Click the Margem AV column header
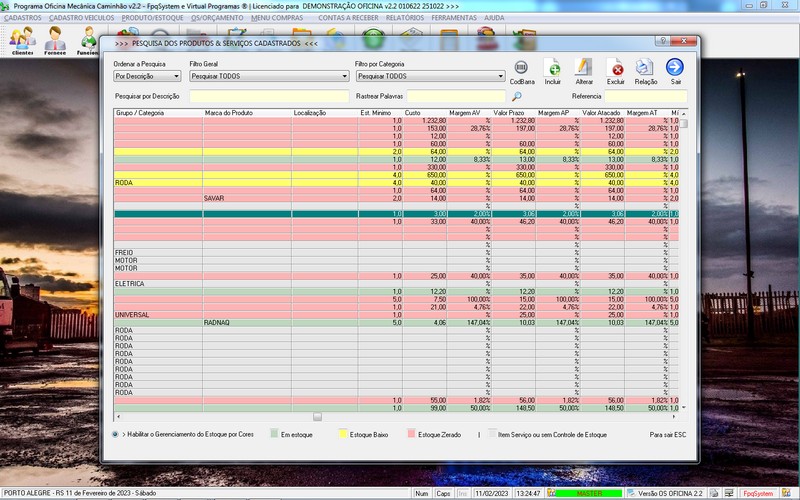 point(469,113)
